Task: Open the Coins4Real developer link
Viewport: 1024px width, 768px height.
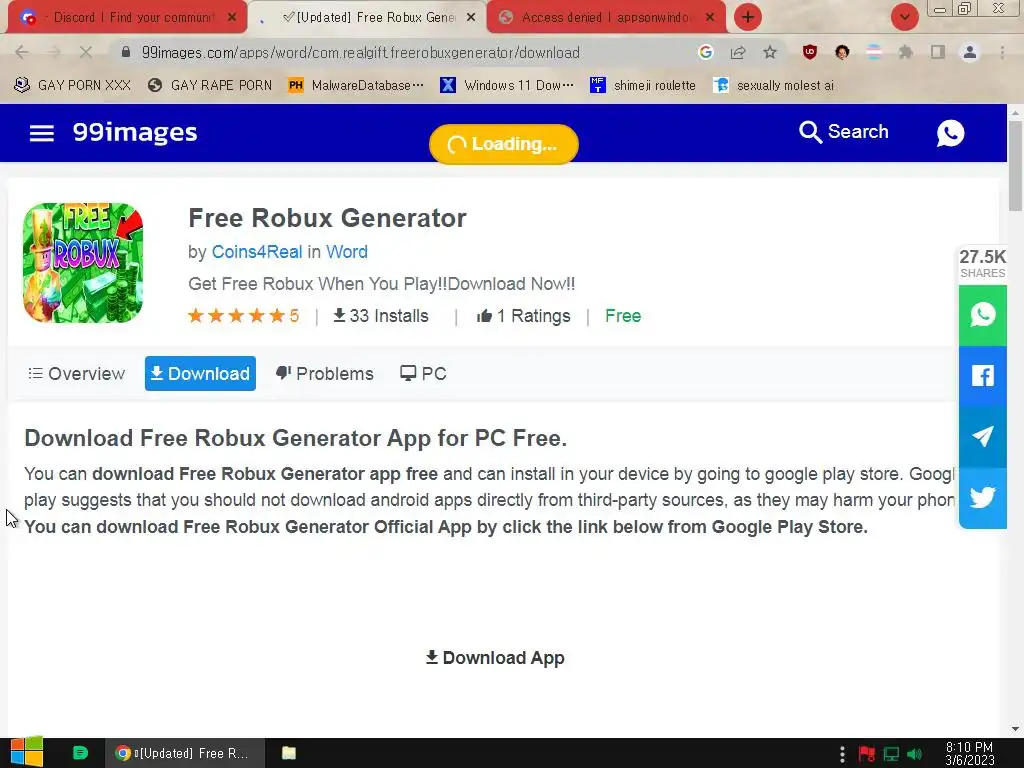Action: coord(257,252)
